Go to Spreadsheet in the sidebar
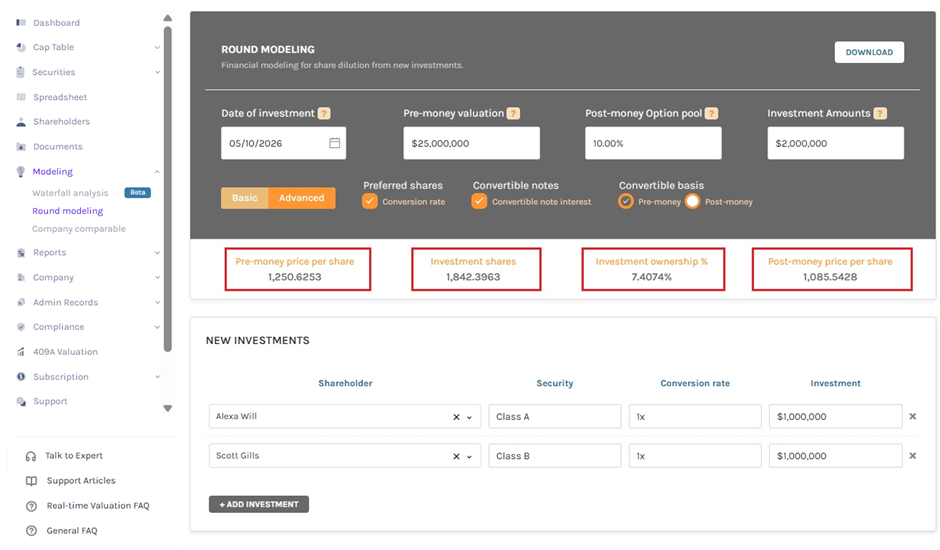This screenshot has width=940, height=550. [x=60, y=97]
